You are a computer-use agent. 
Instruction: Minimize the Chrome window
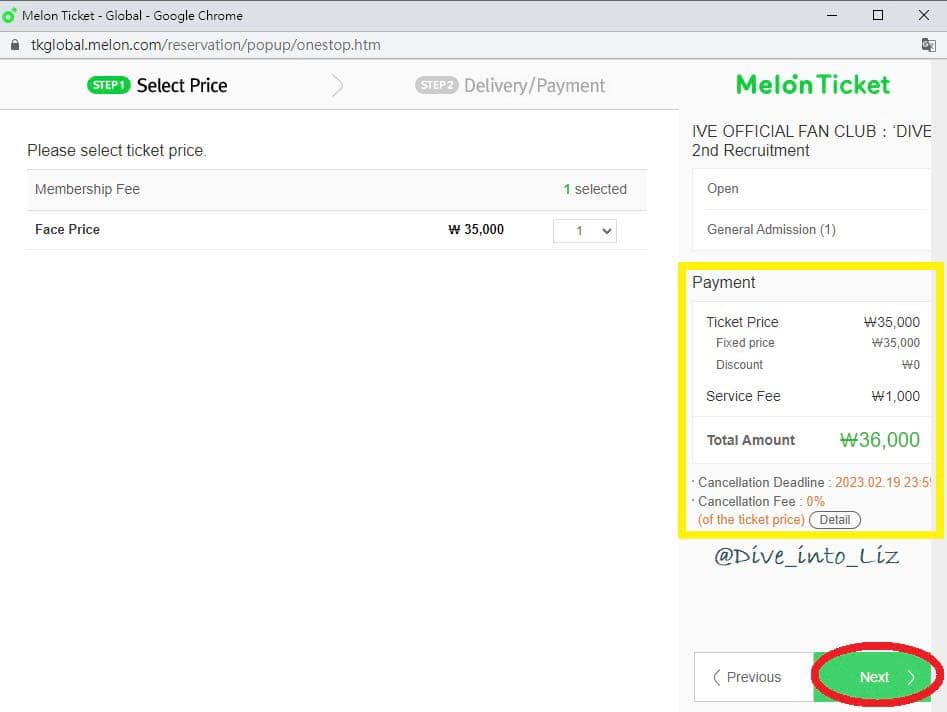(832, 15)
